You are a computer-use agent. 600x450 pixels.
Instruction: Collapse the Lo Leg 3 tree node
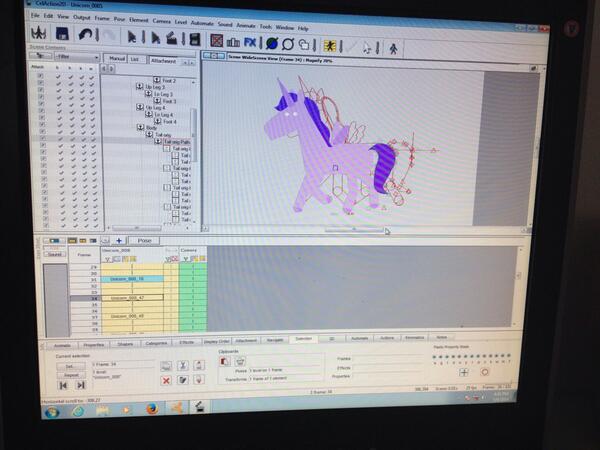click(148, 93)
